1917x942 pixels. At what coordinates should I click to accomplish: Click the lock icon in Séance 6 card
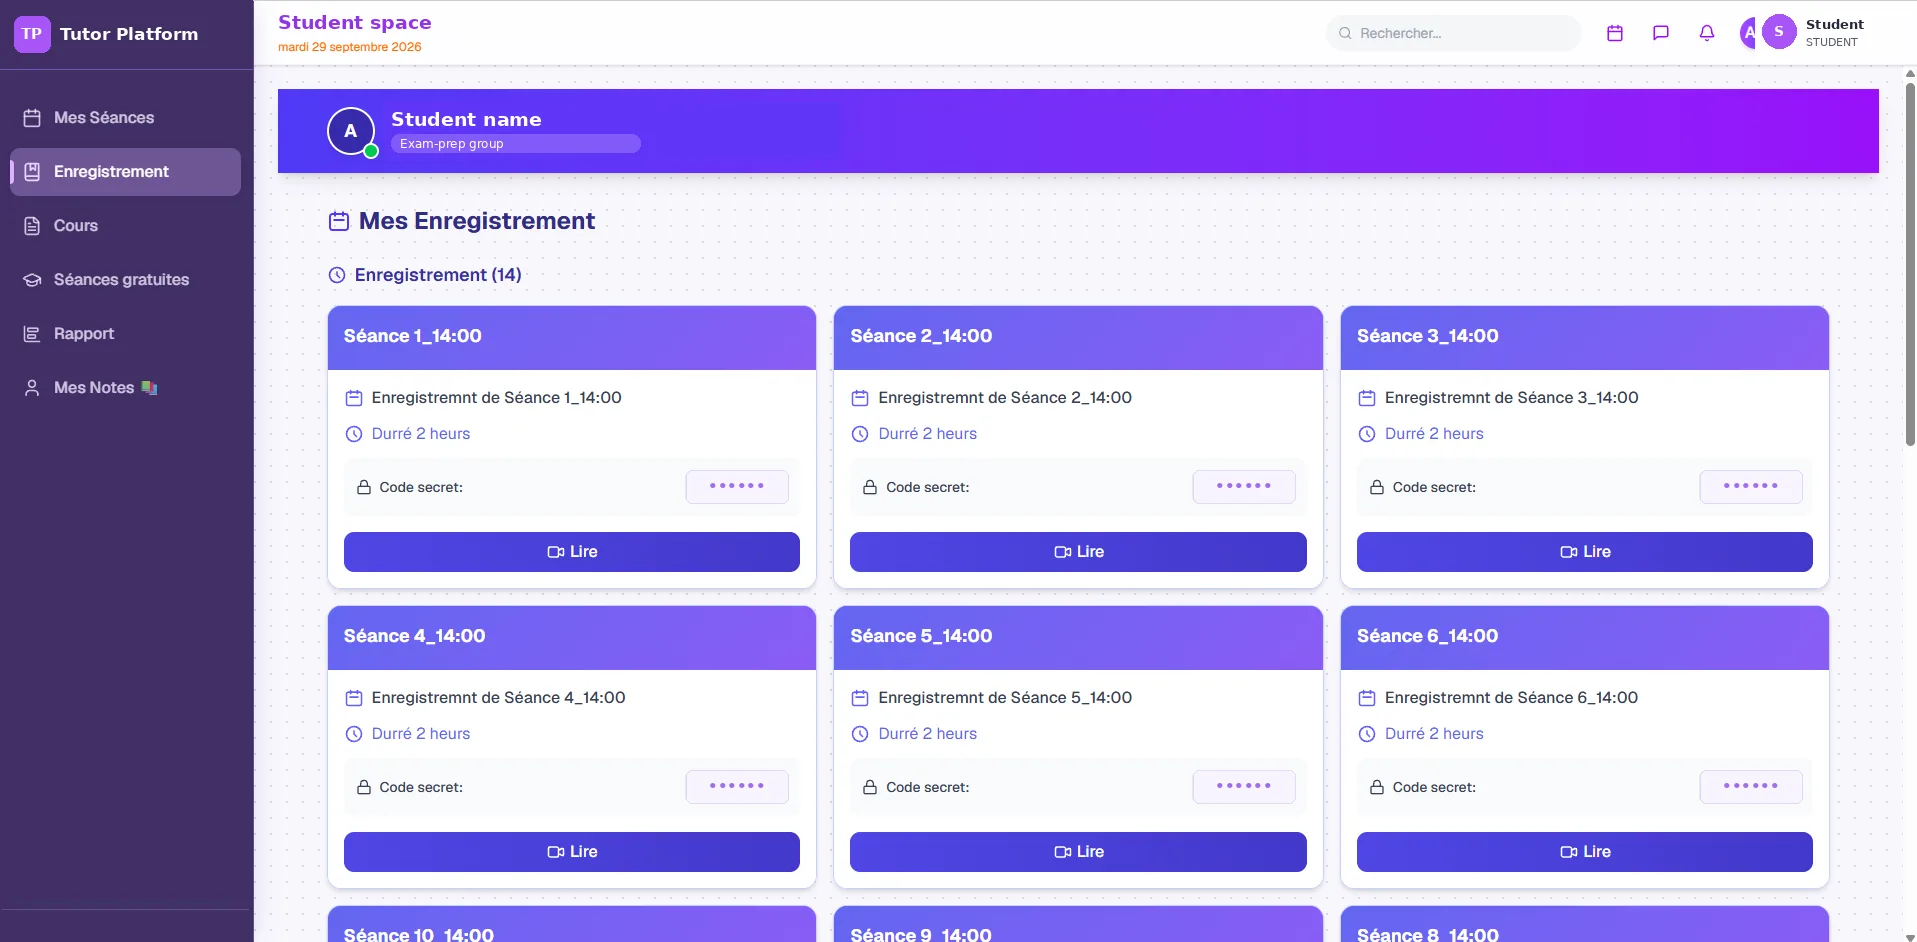(x=1377, y=787)
